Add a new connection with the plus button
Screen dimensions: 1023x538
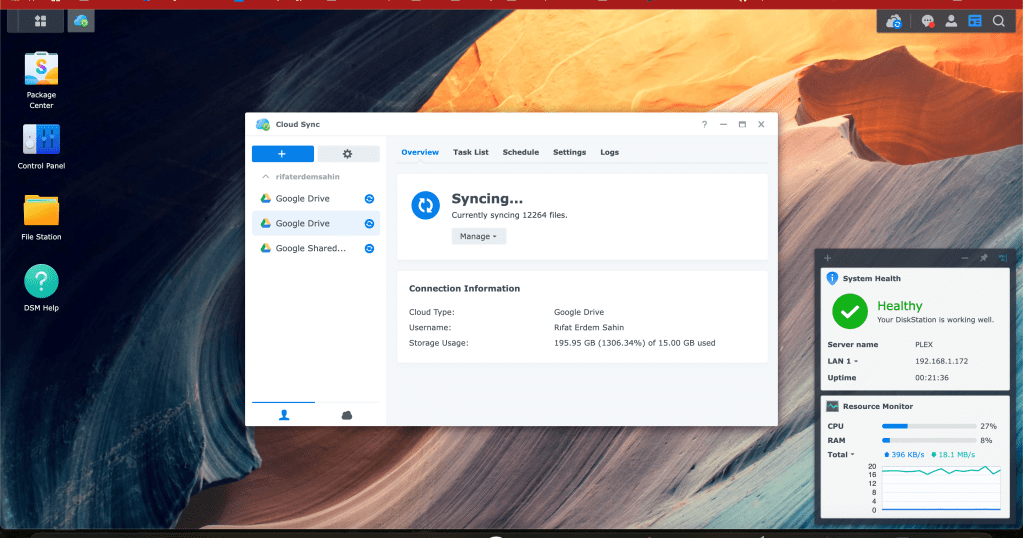(282, 154)
